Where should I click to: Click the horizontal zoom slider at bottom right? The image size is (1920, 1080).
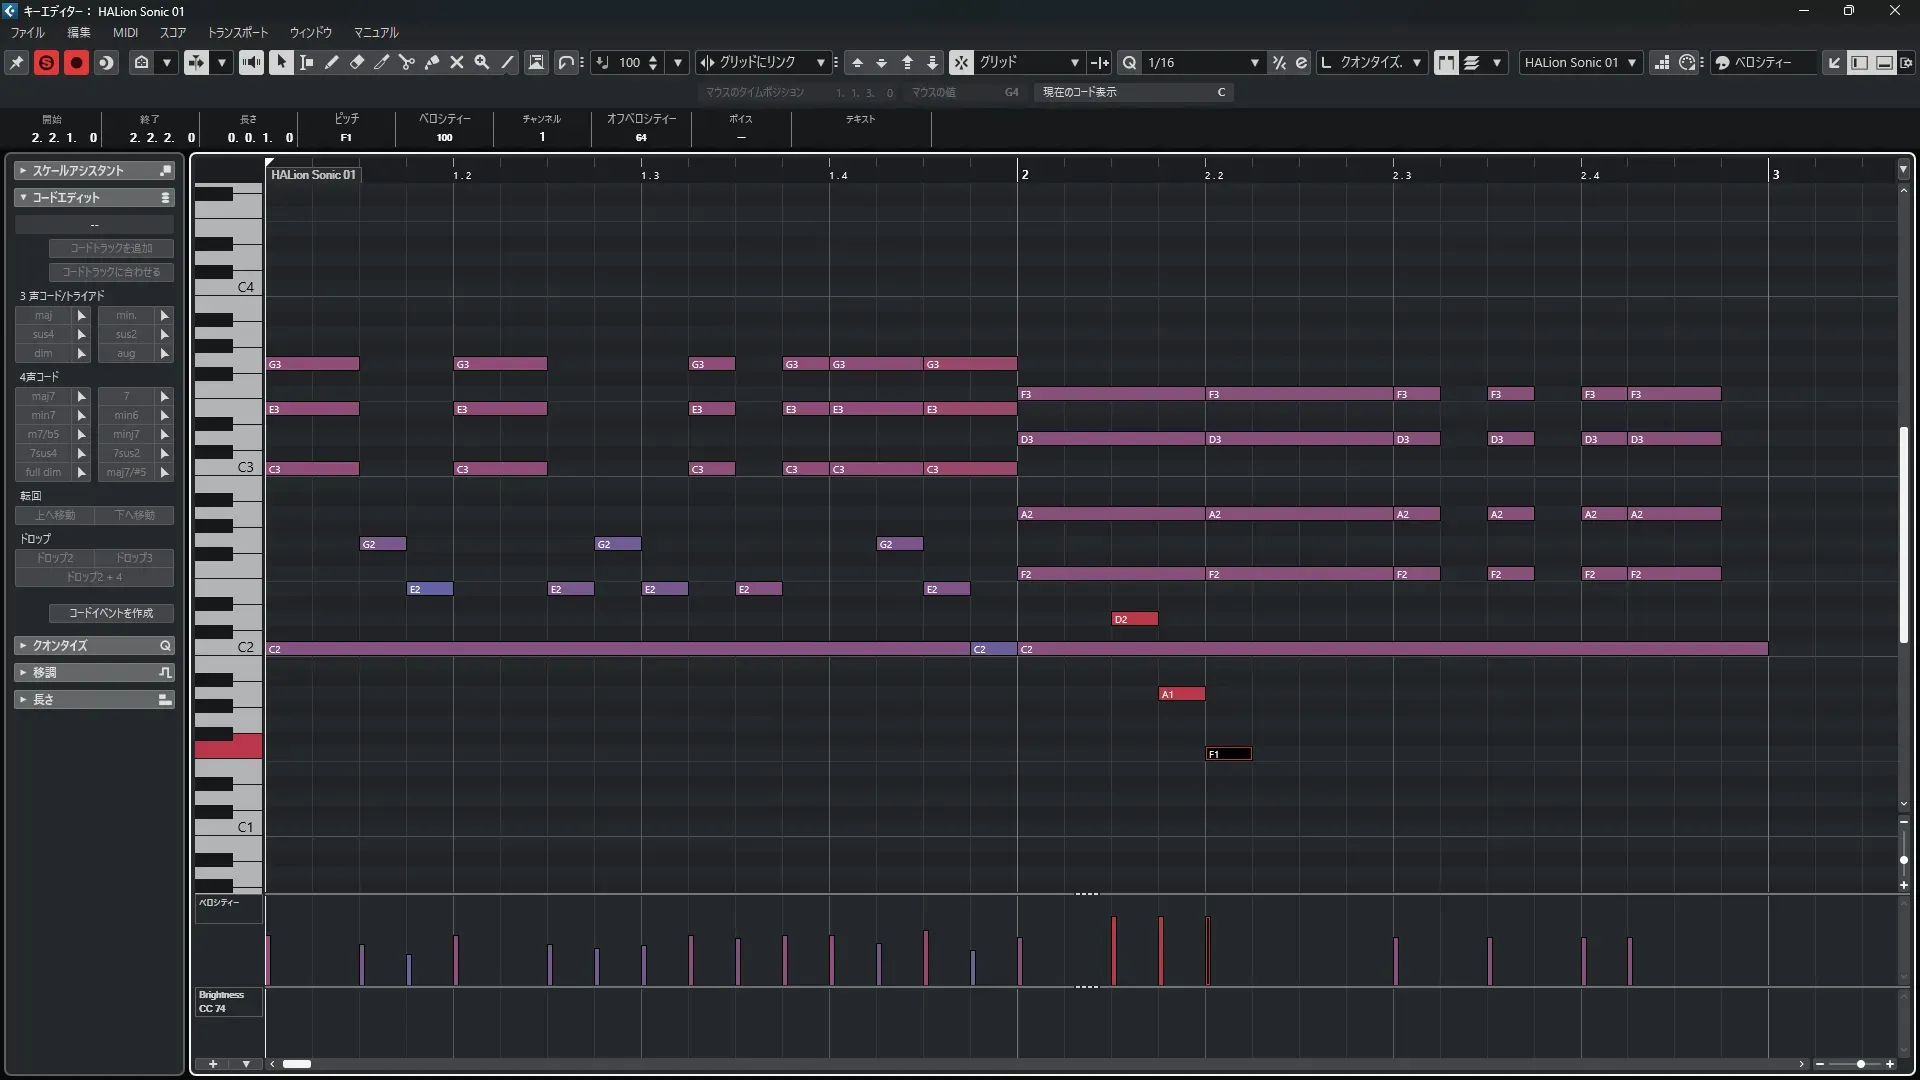pos(1860,1064)
